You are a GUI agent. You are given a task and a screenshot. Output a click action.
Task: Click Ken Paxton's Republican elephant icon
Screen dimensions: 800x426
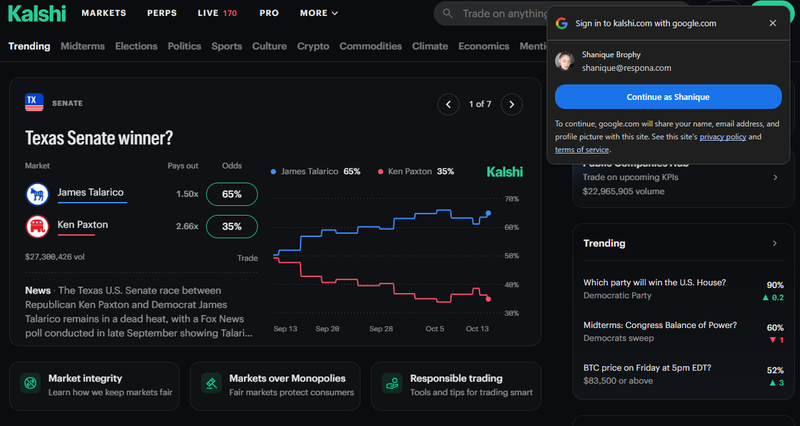pyautogui.click(x=37, y=227)
